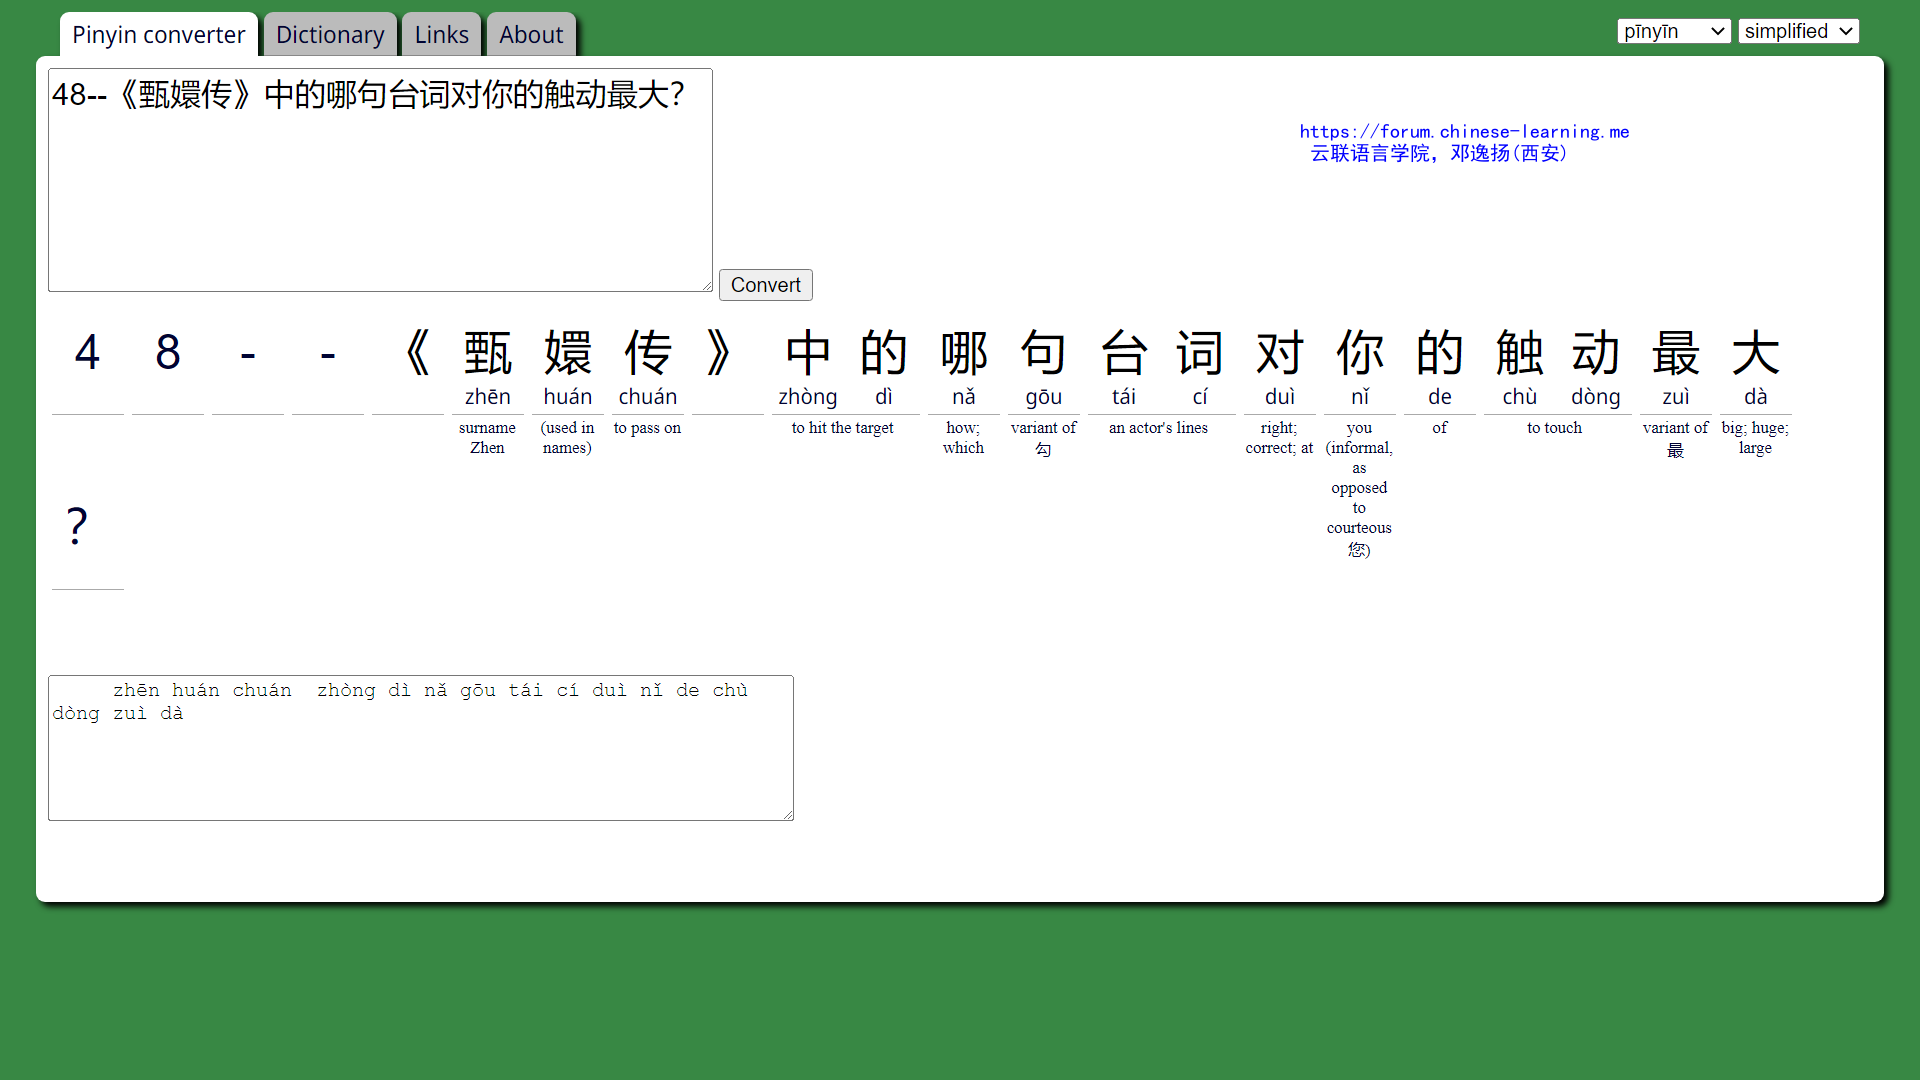Click the pinyin 'zhēn' under 甄
Viewport: 1920px width, 1080px height.
[x=488, y=397]
